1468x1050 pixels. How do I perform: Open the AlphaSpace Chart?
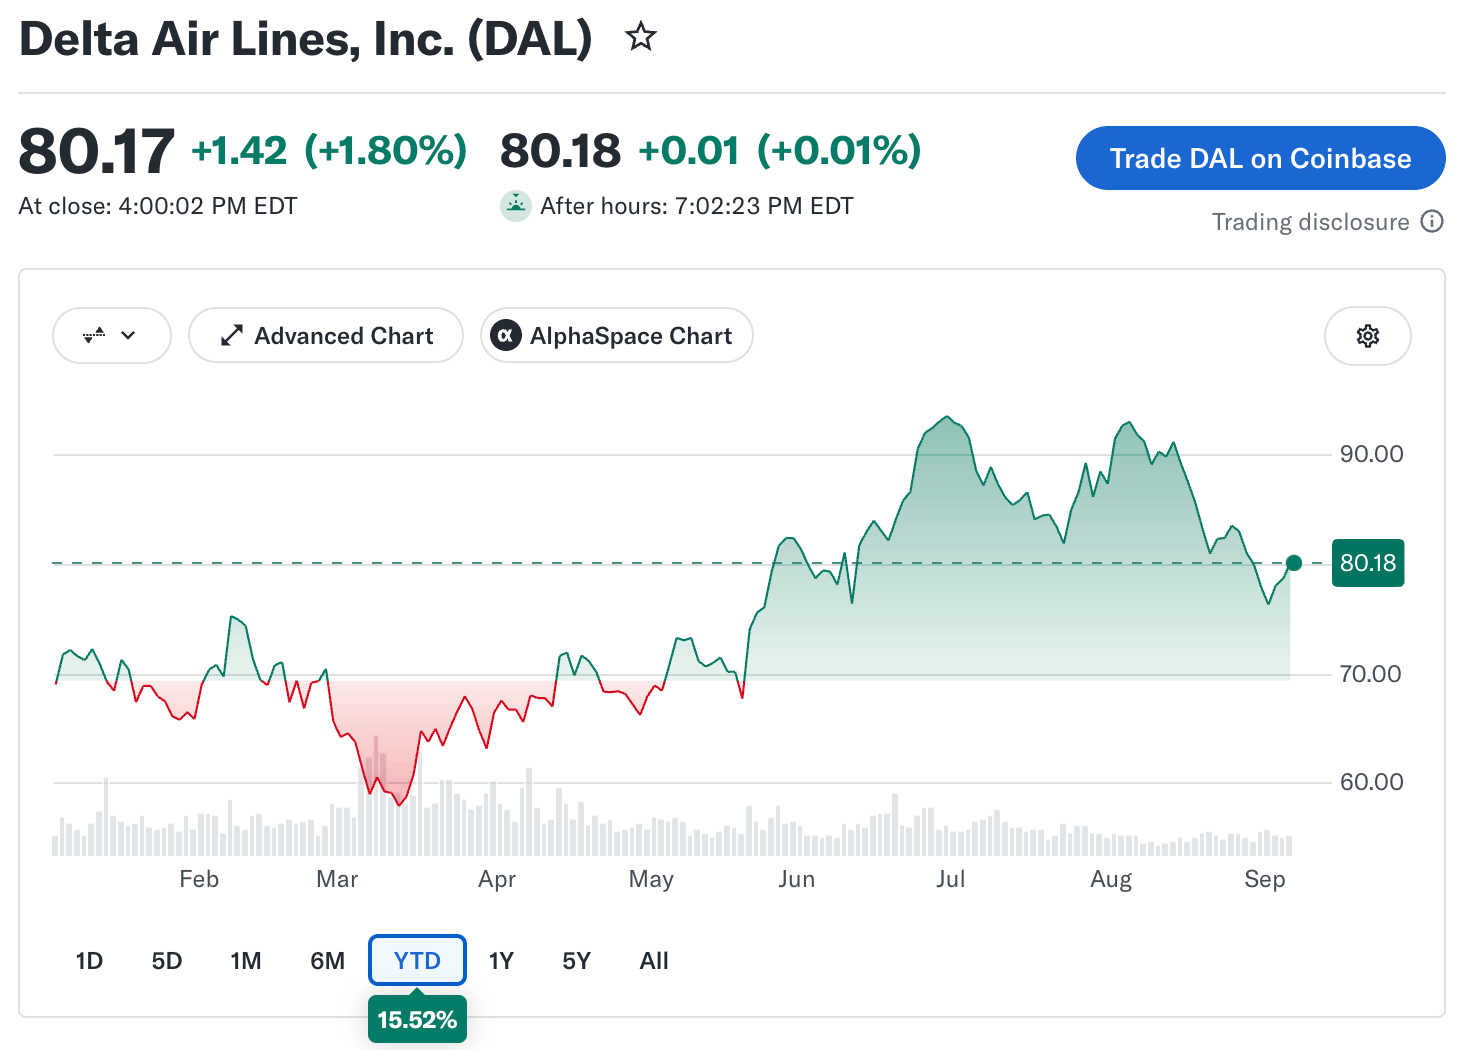click(x=617, y=336)
